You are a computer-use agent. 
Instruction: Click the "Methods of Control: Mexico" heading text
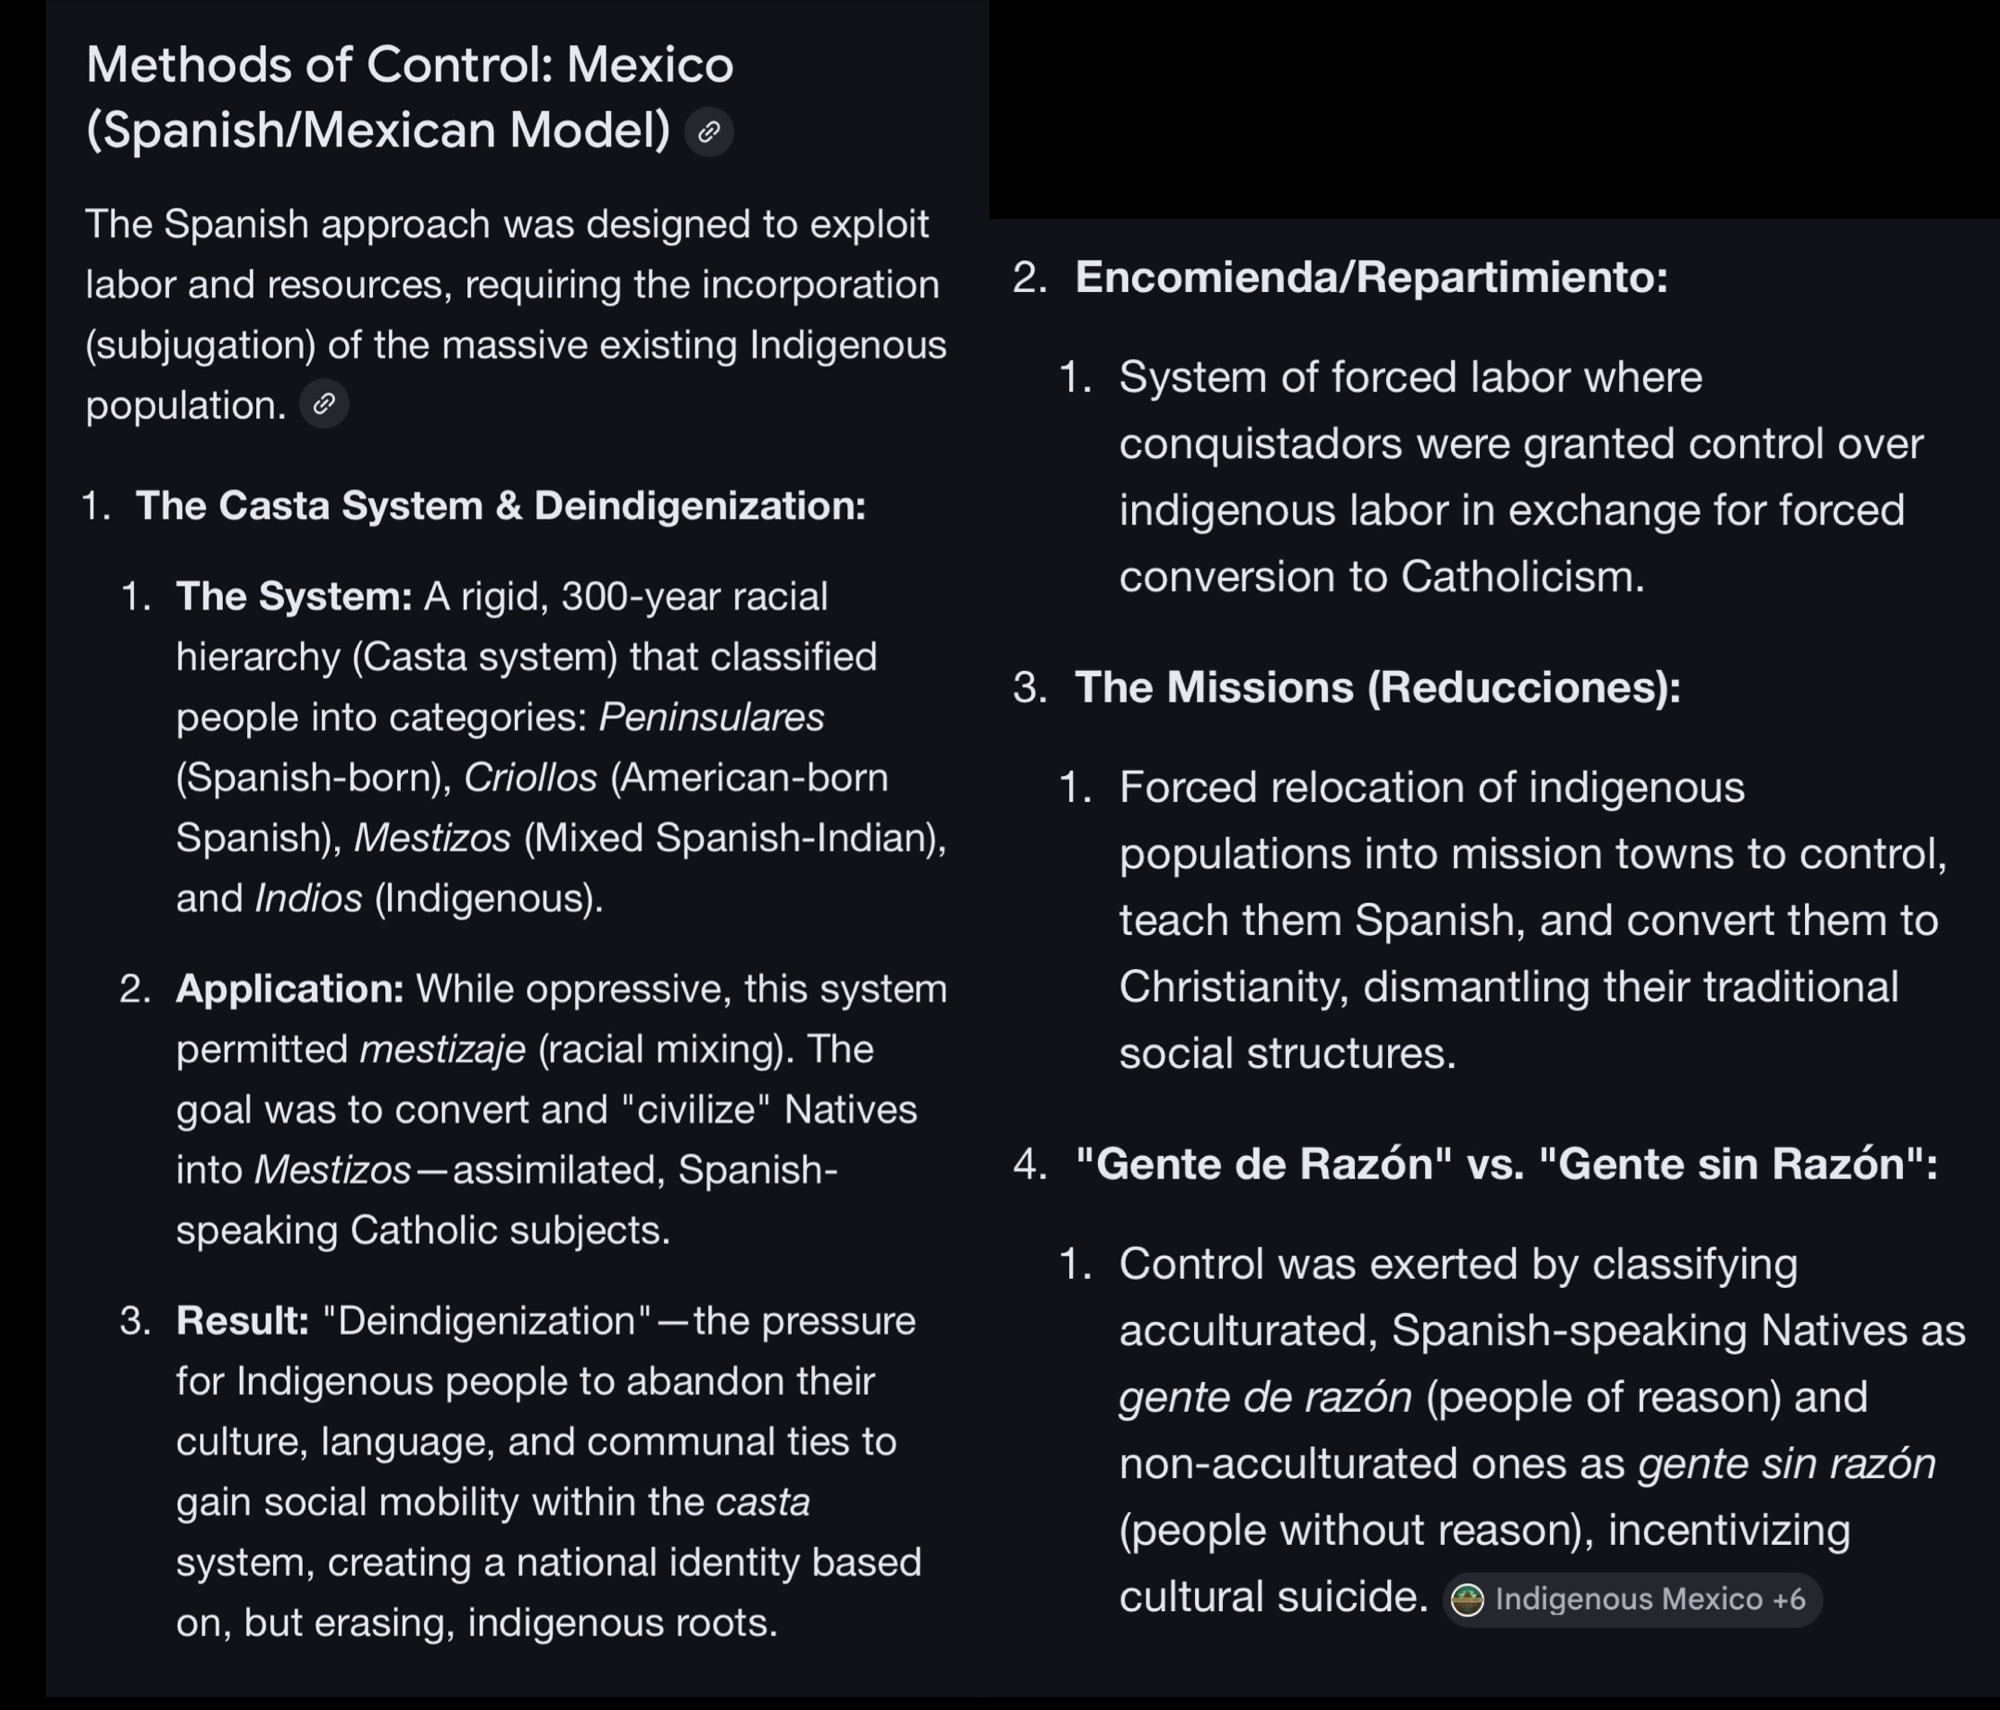410,66
